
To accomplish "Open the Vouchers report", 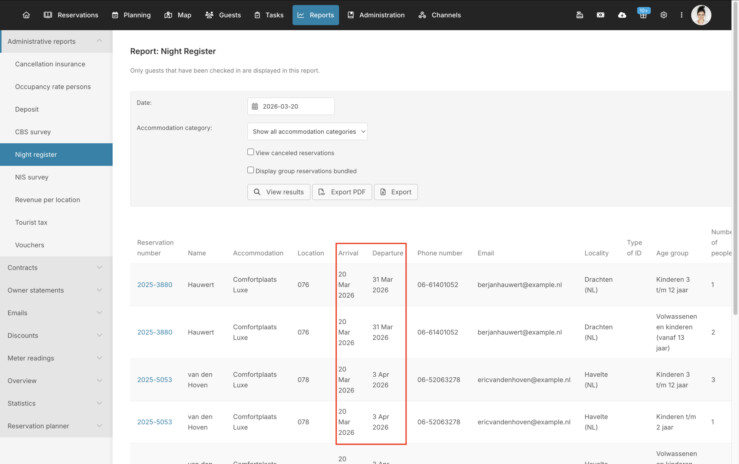I will pos(30,245).
